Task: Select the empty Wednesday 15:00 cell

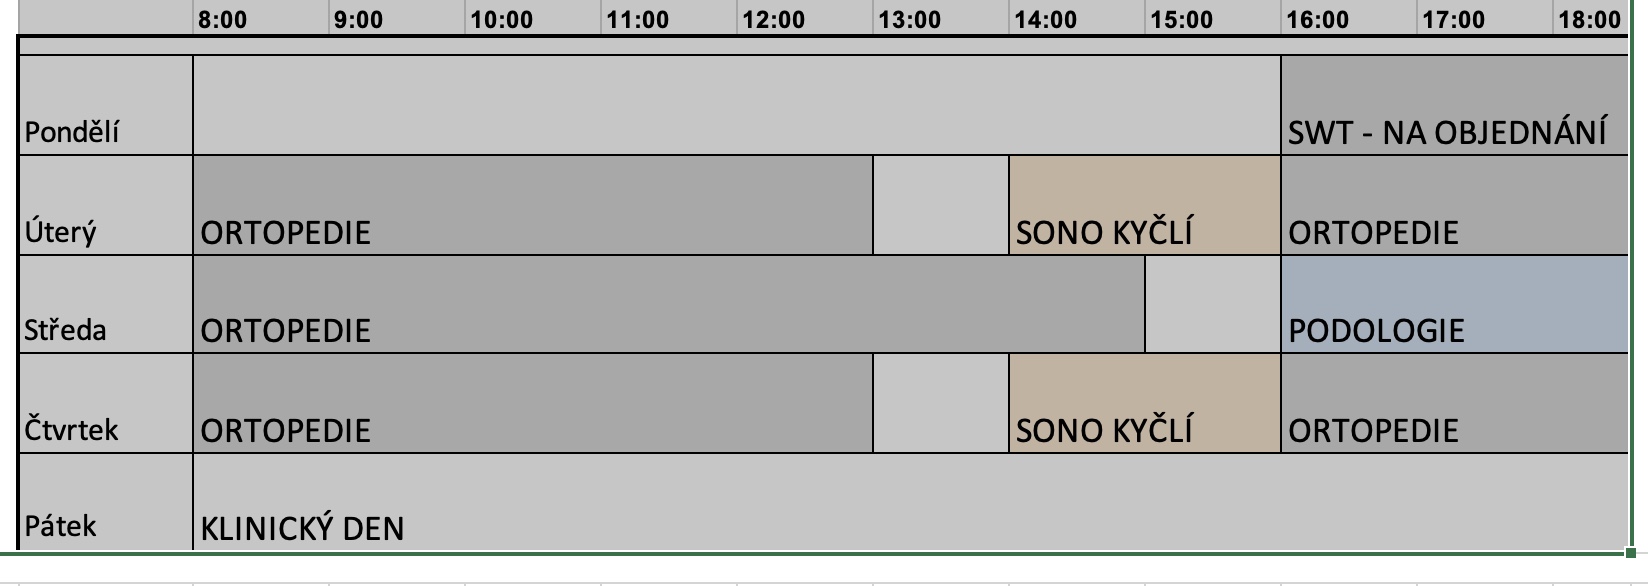Action: [x=1212, y=305]
